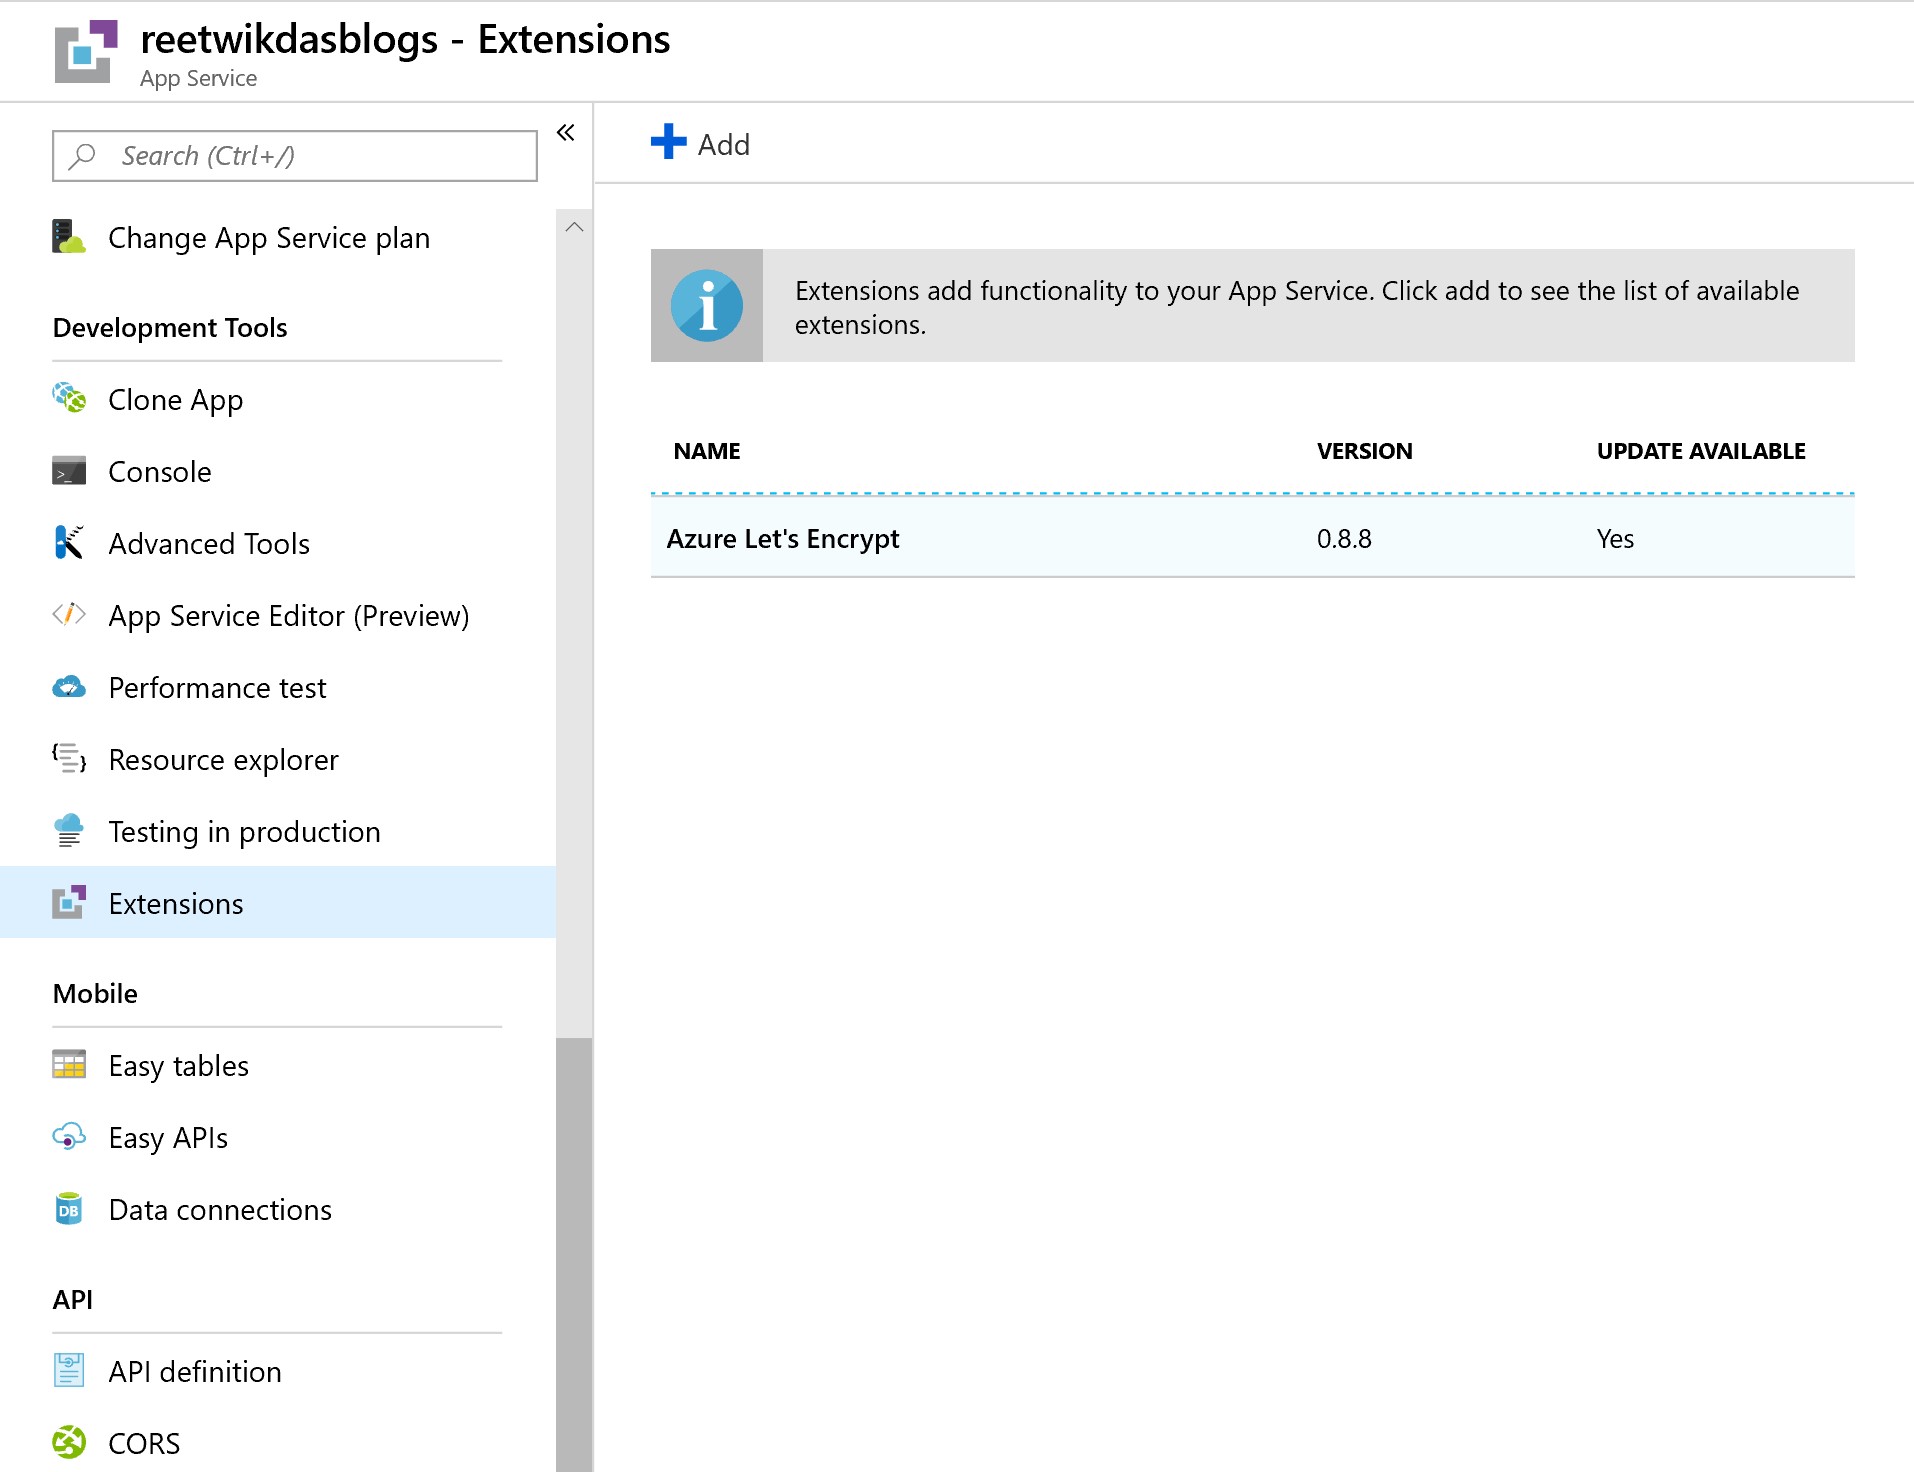
Task: Click the search magnifier icon
Action: (x=82, y=156)
